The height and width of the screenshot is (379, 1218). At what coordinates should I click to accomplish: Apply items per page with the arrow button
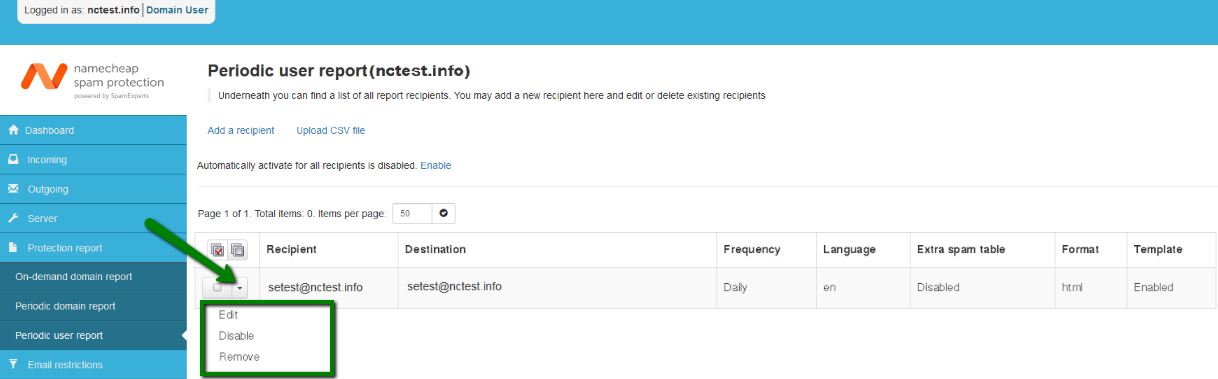pyautogui.click(x=444, y=213)
